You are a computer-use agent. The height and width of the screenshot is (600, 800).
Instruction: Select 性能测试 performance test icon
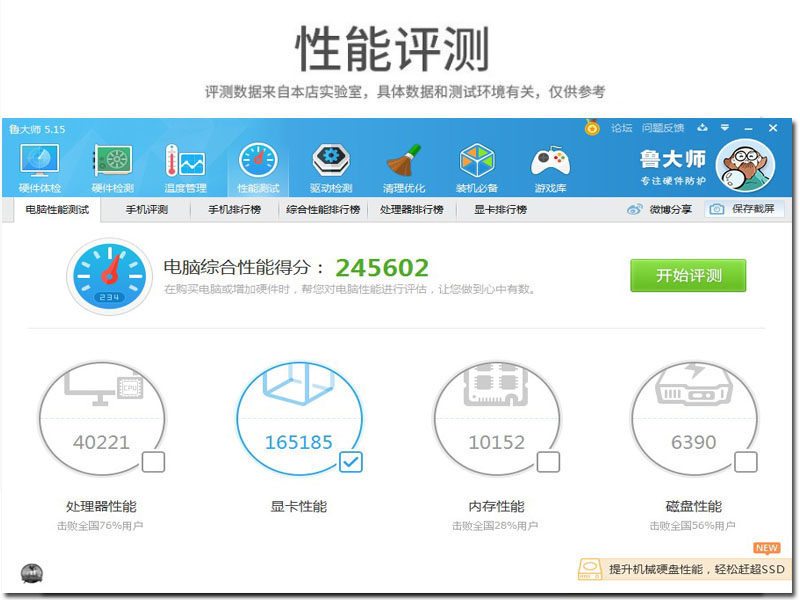(258, 168)
